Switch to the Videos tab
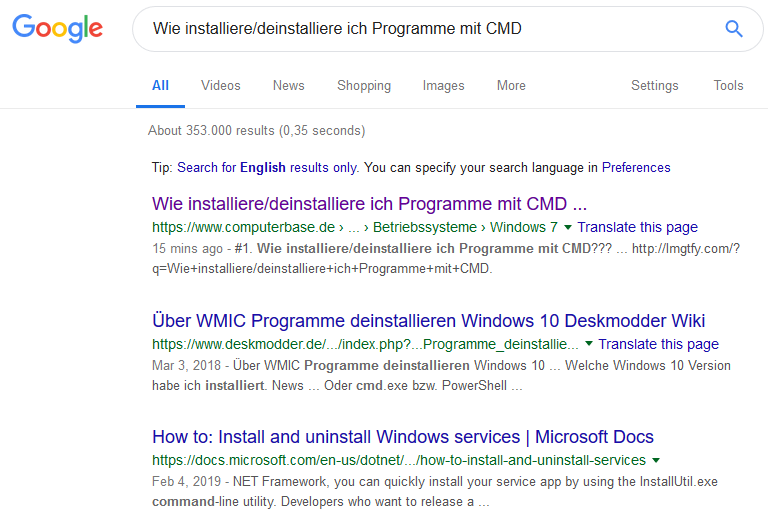This screenshot has width=768, height=510. pos(220,86)
